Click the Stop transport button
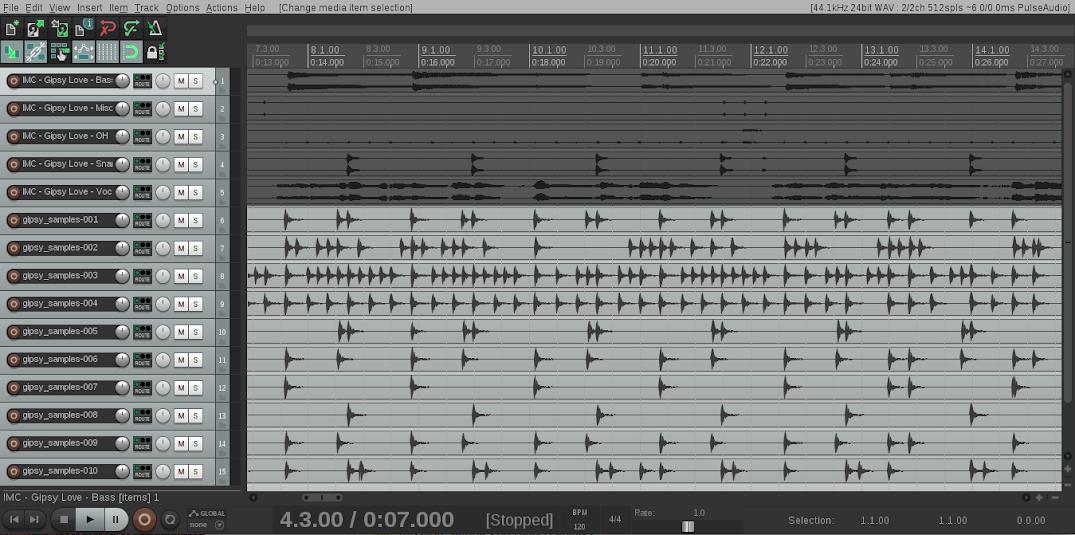The width and height of the screenshot is (1075, 535). pos(64,520)
